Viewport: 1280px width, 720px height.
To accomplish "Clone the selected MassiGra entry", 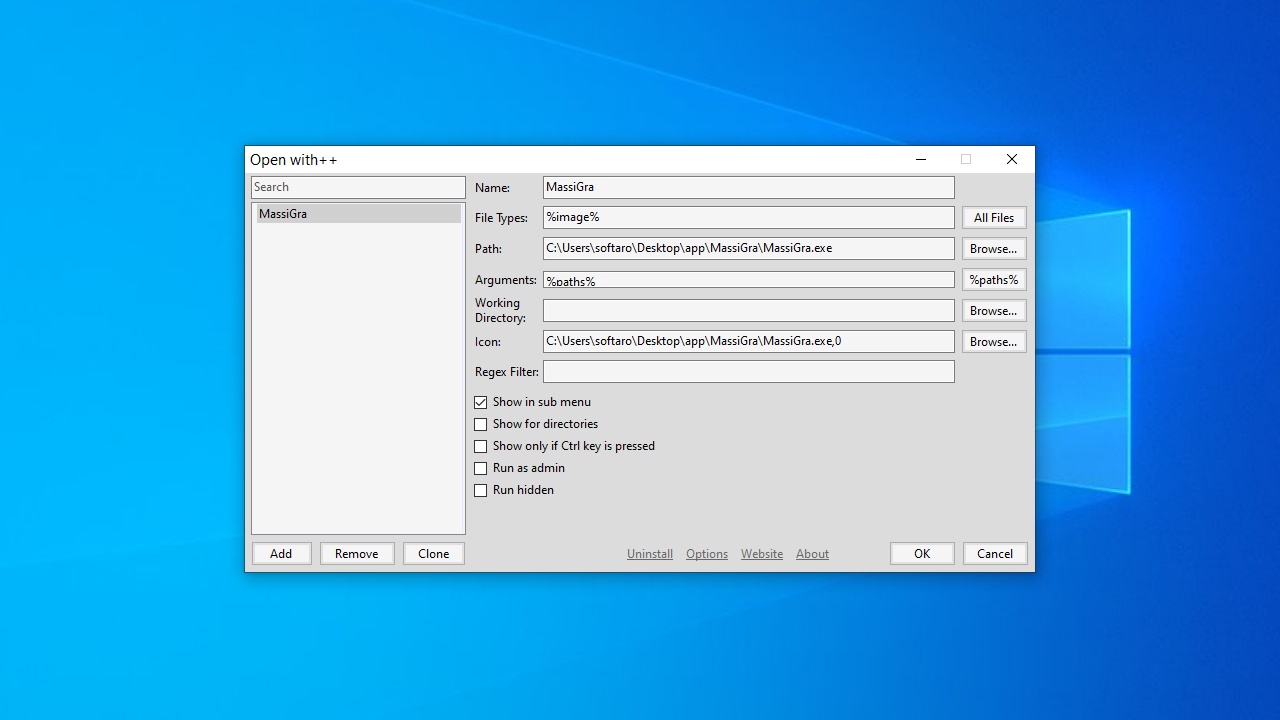I will tap(434, 553).
